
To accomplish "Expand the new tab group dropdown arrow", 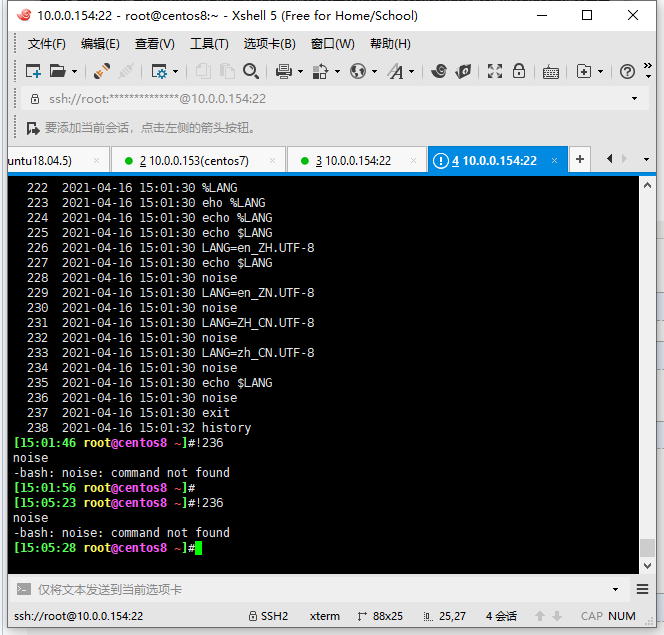I will click(x=600, y=72).
